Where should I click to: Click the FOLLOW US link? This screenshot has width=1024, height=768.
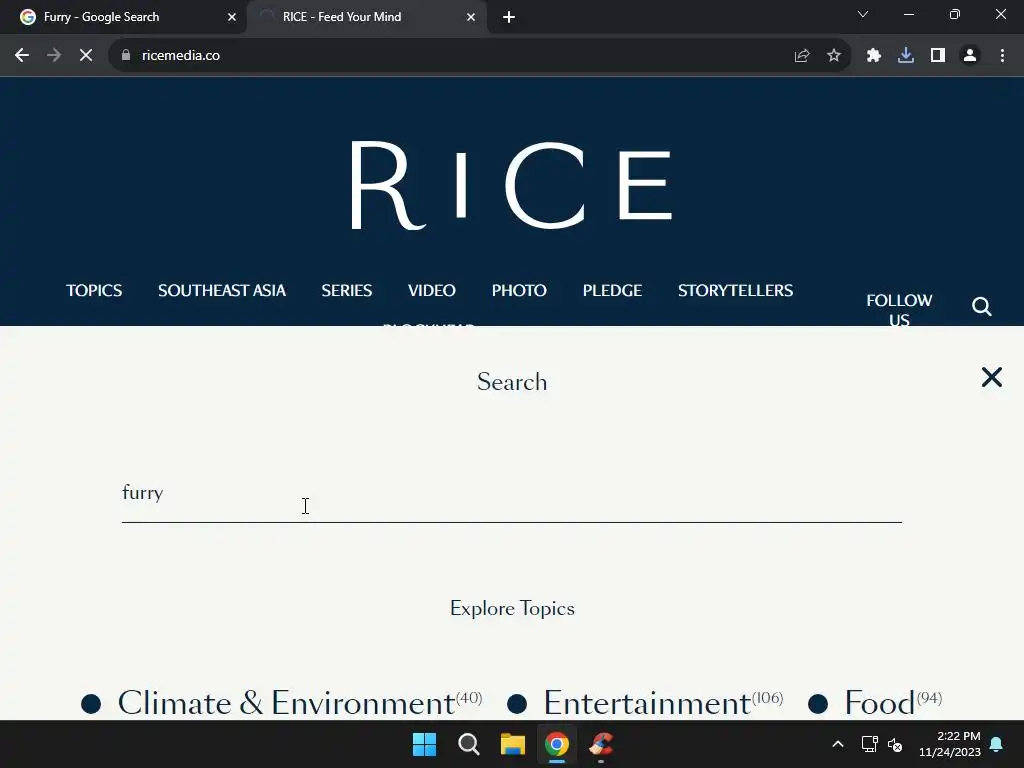899,308
